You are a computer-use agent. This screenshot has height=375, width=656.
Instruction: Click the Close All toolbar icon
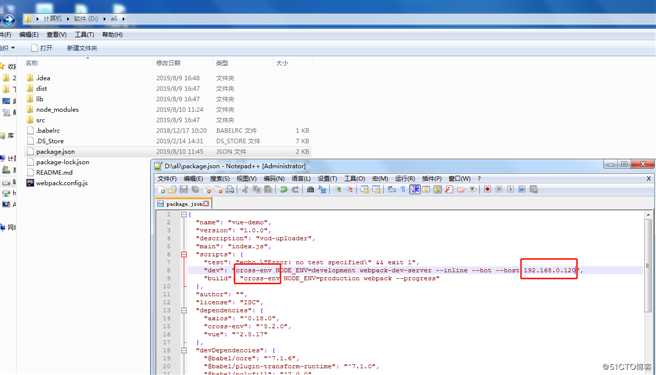click(219, 190)
